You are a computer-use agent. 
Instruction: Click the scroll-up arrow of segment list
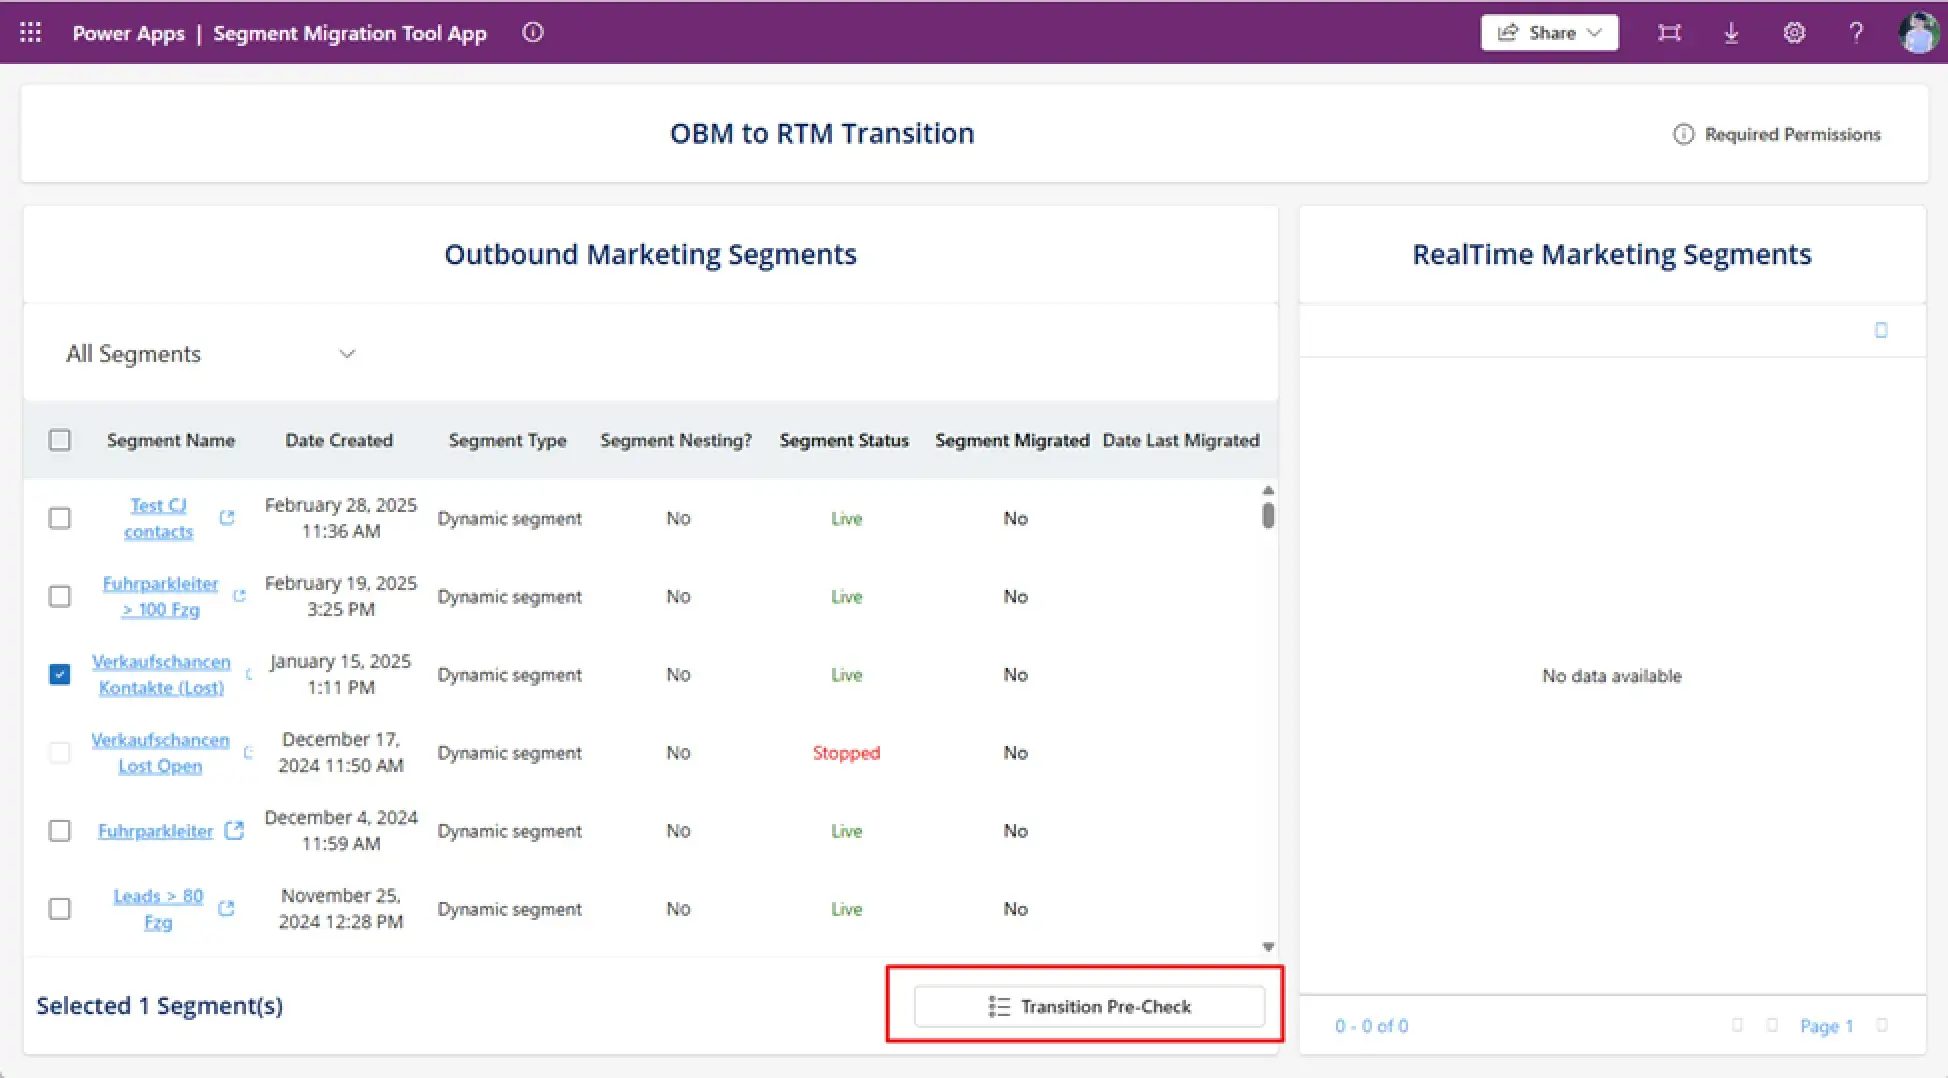[1268, 490]
